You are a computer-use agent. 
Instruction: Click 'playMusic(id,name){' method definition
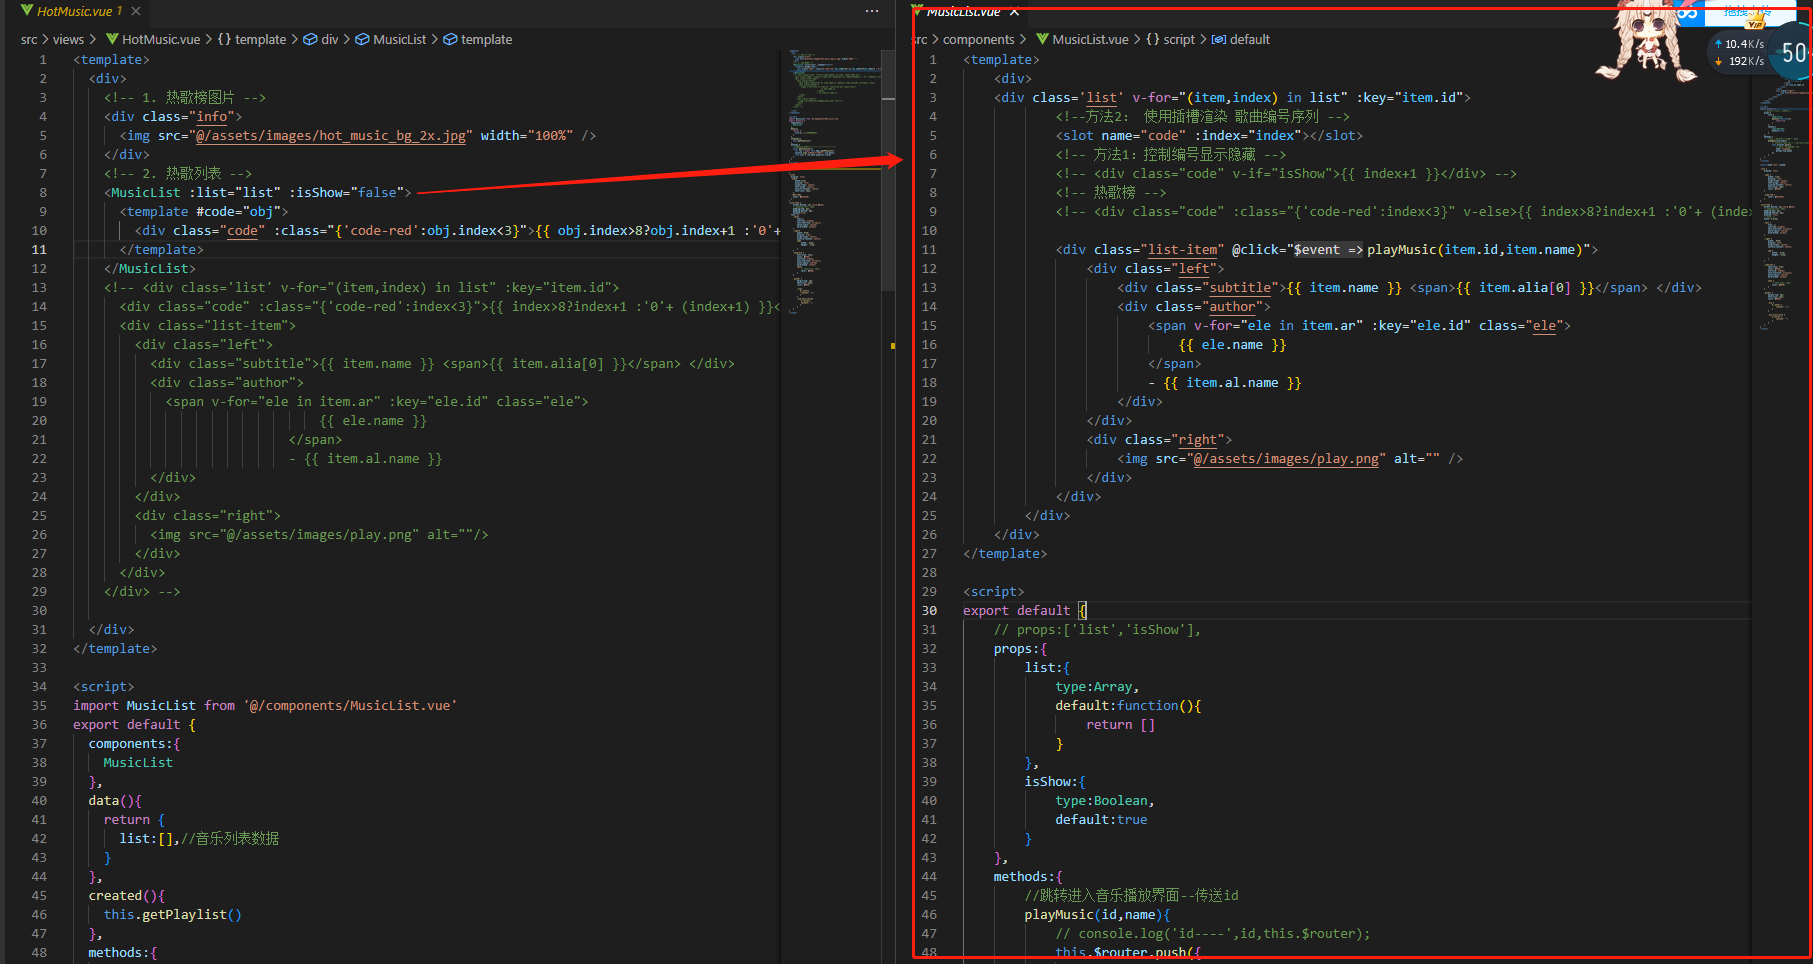coord(1097,915)
